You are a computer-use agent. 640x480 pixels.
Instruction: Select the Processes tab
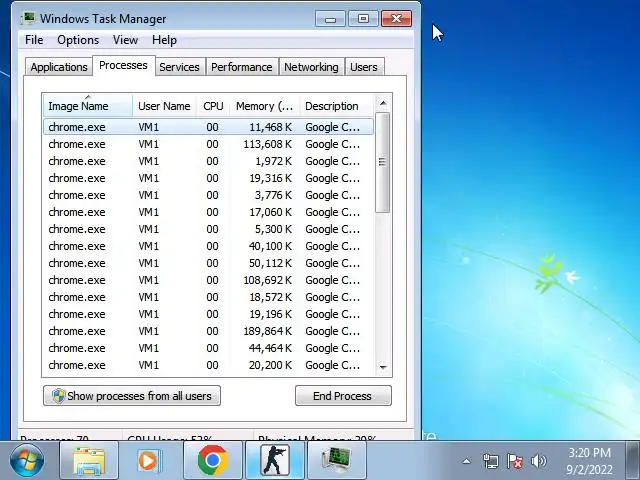pos(123,65)
